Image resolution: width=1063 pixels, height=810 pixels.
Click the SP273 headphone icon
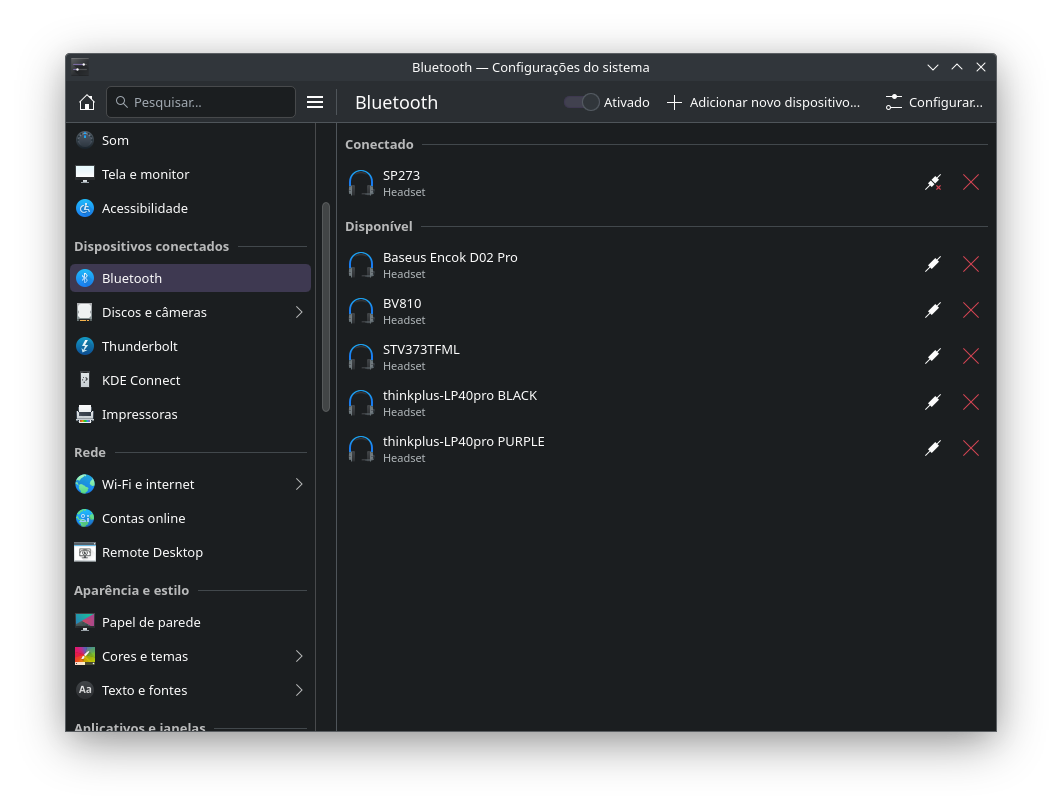[x=361, y=183]
